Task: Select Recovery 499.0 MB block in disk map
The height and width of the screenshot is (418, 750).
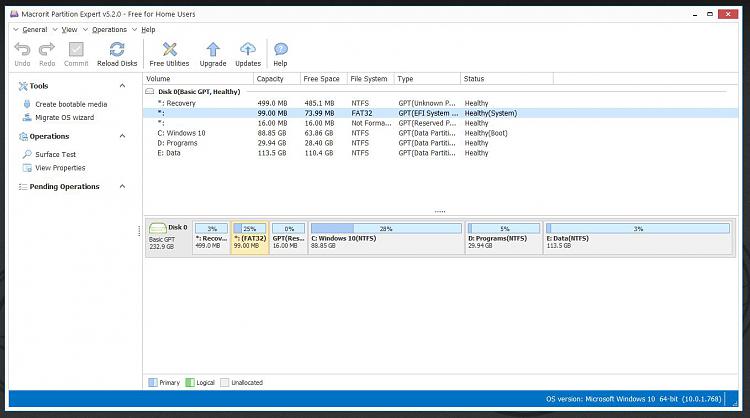Action: (x=211, y=238)
